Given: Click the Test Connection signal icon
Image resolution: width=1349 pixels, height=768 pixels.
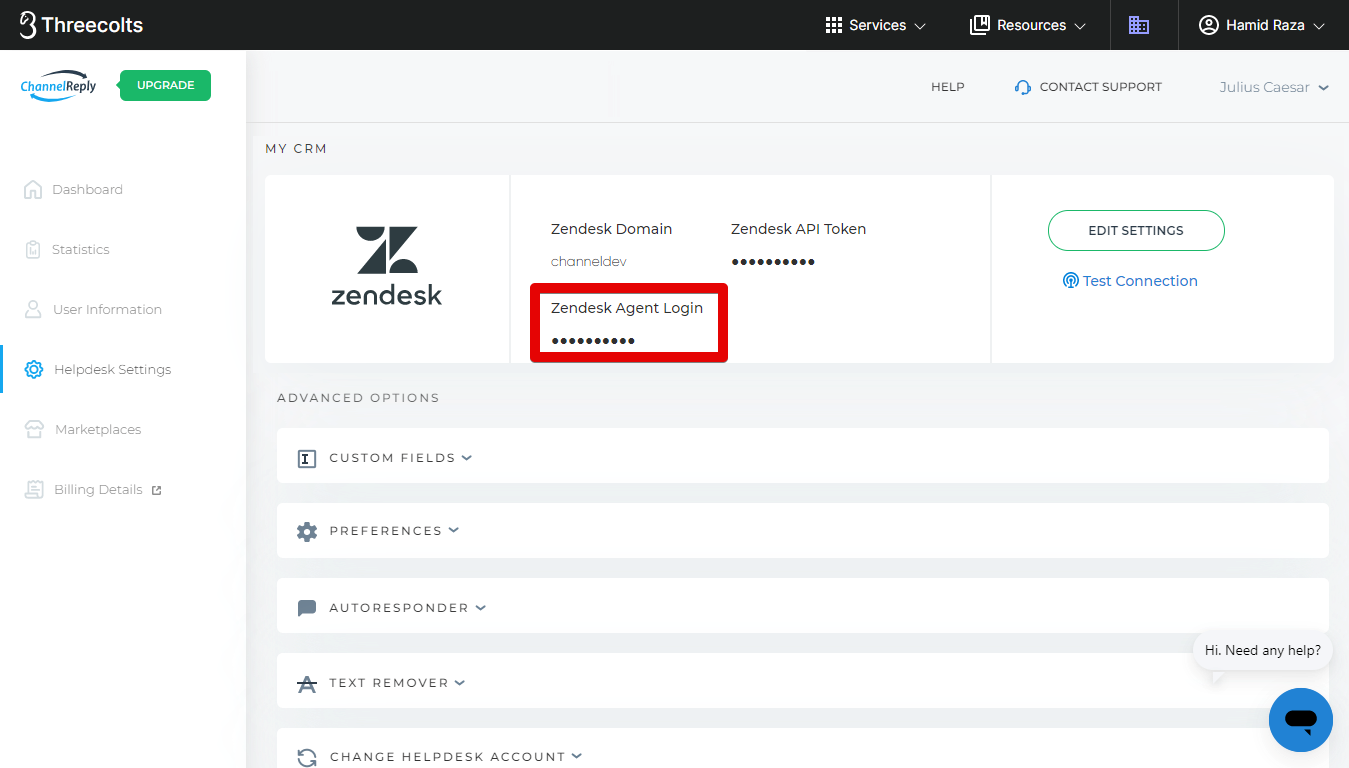Looking at the screenshot, I should click(1071, 281).
